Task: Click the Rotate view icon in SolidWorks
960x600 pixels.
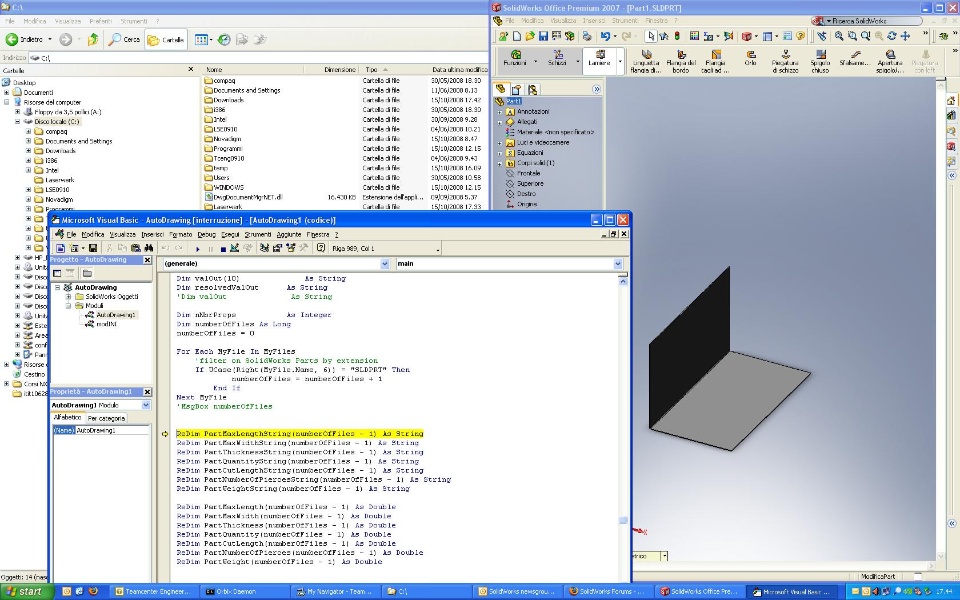Action: pyautogui.click(x=892, y=36)
